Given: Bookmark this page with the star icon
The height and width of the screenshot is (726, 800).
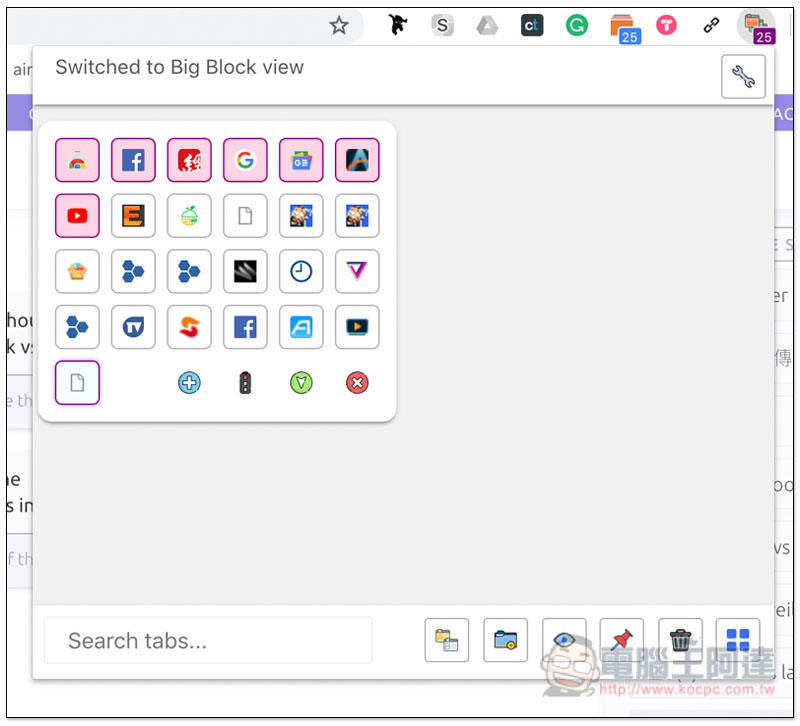Looking at the screenshot, I should 339,24.
